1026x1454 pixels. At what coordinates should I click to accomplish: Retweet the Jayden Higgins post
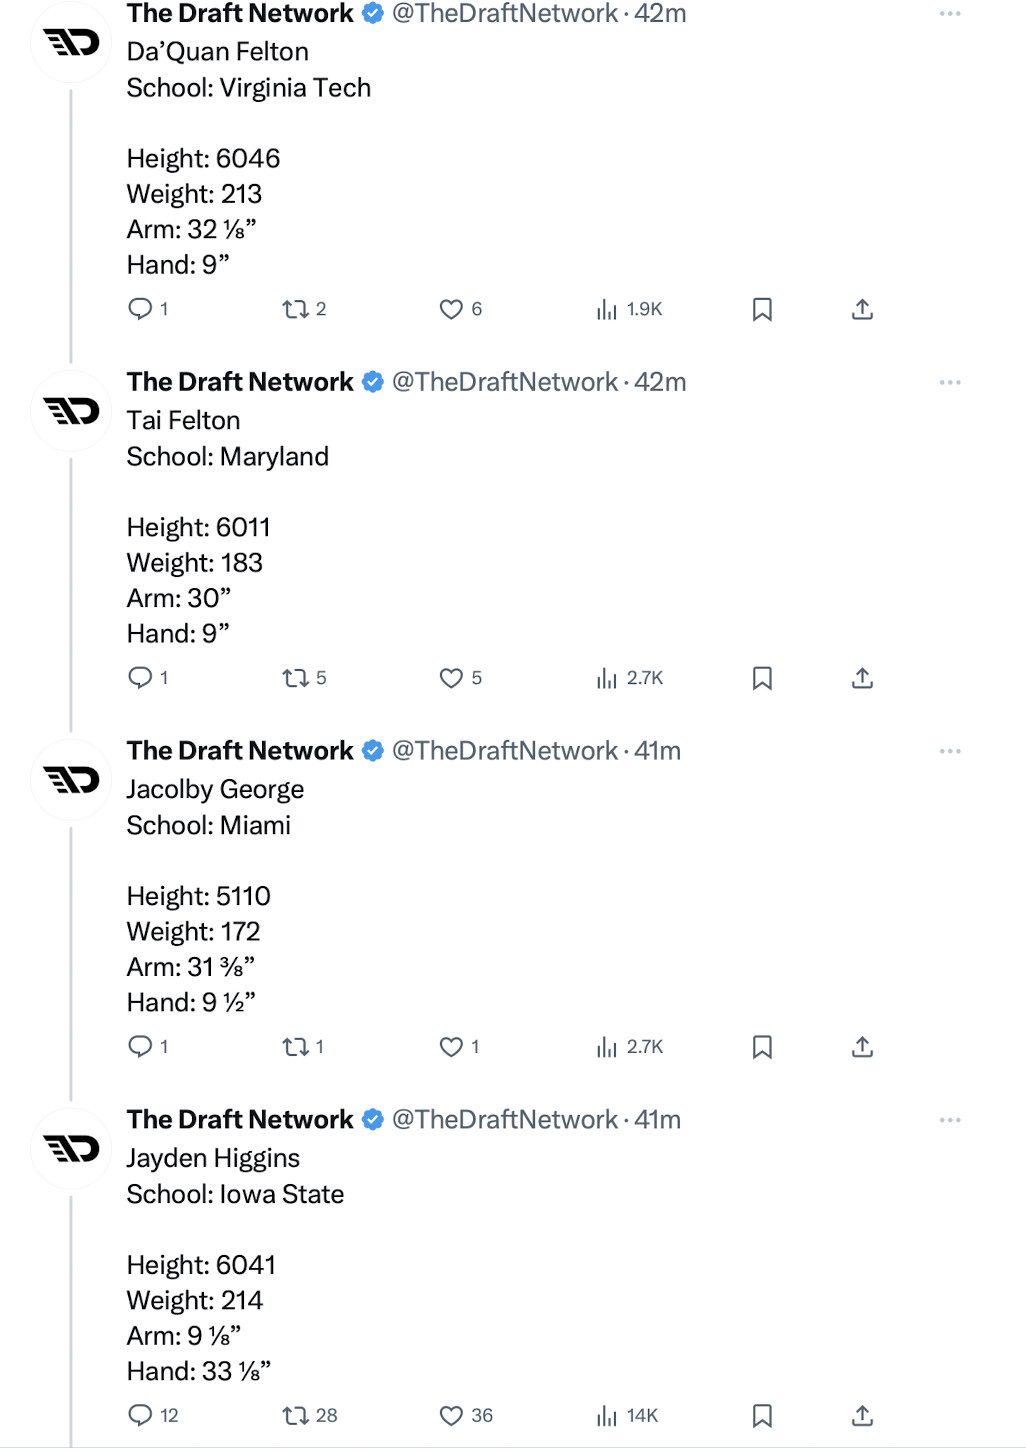pos(295,1415)
